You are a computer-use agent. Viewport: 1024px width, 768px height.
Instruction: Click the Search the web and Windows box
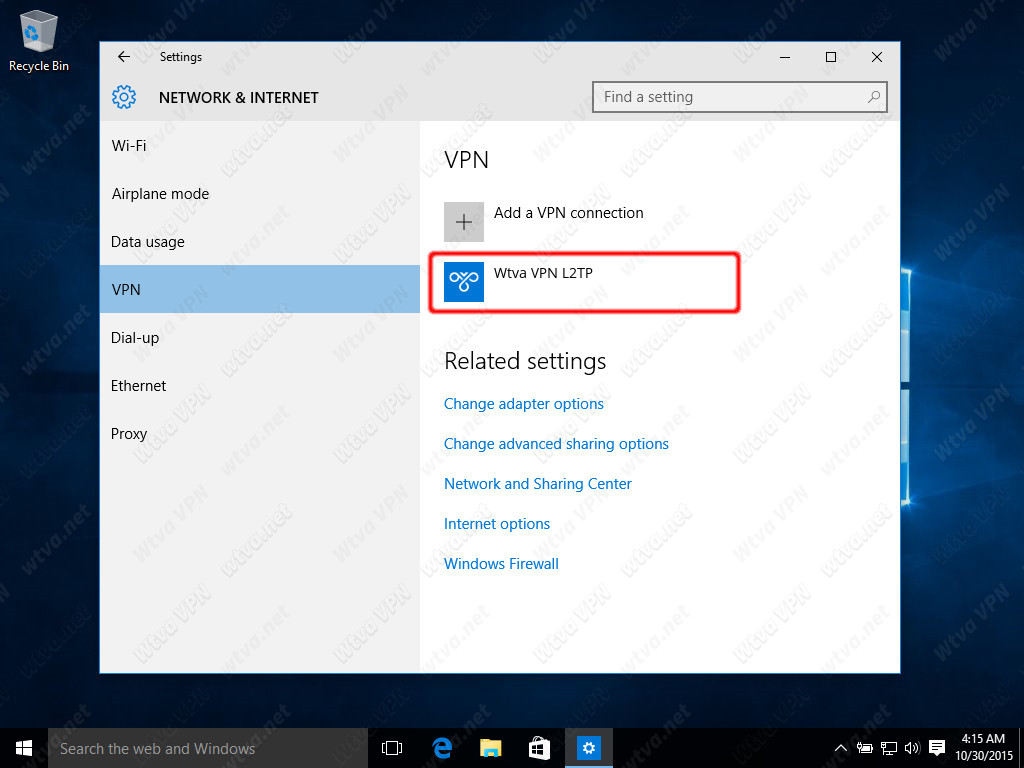tap(208, 748)
